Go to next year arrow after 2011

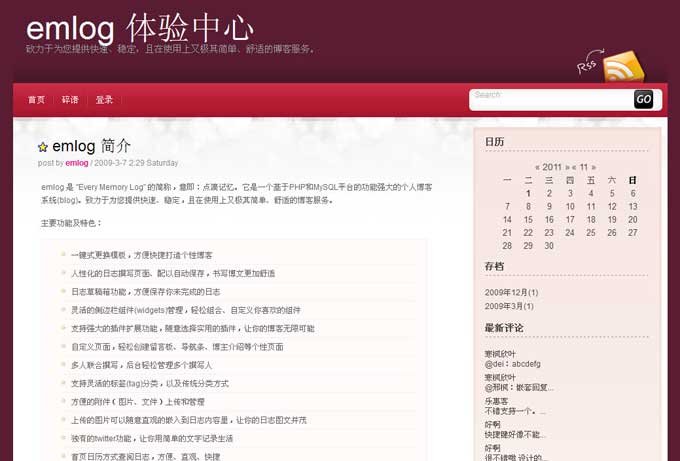[x=568, y=167]
